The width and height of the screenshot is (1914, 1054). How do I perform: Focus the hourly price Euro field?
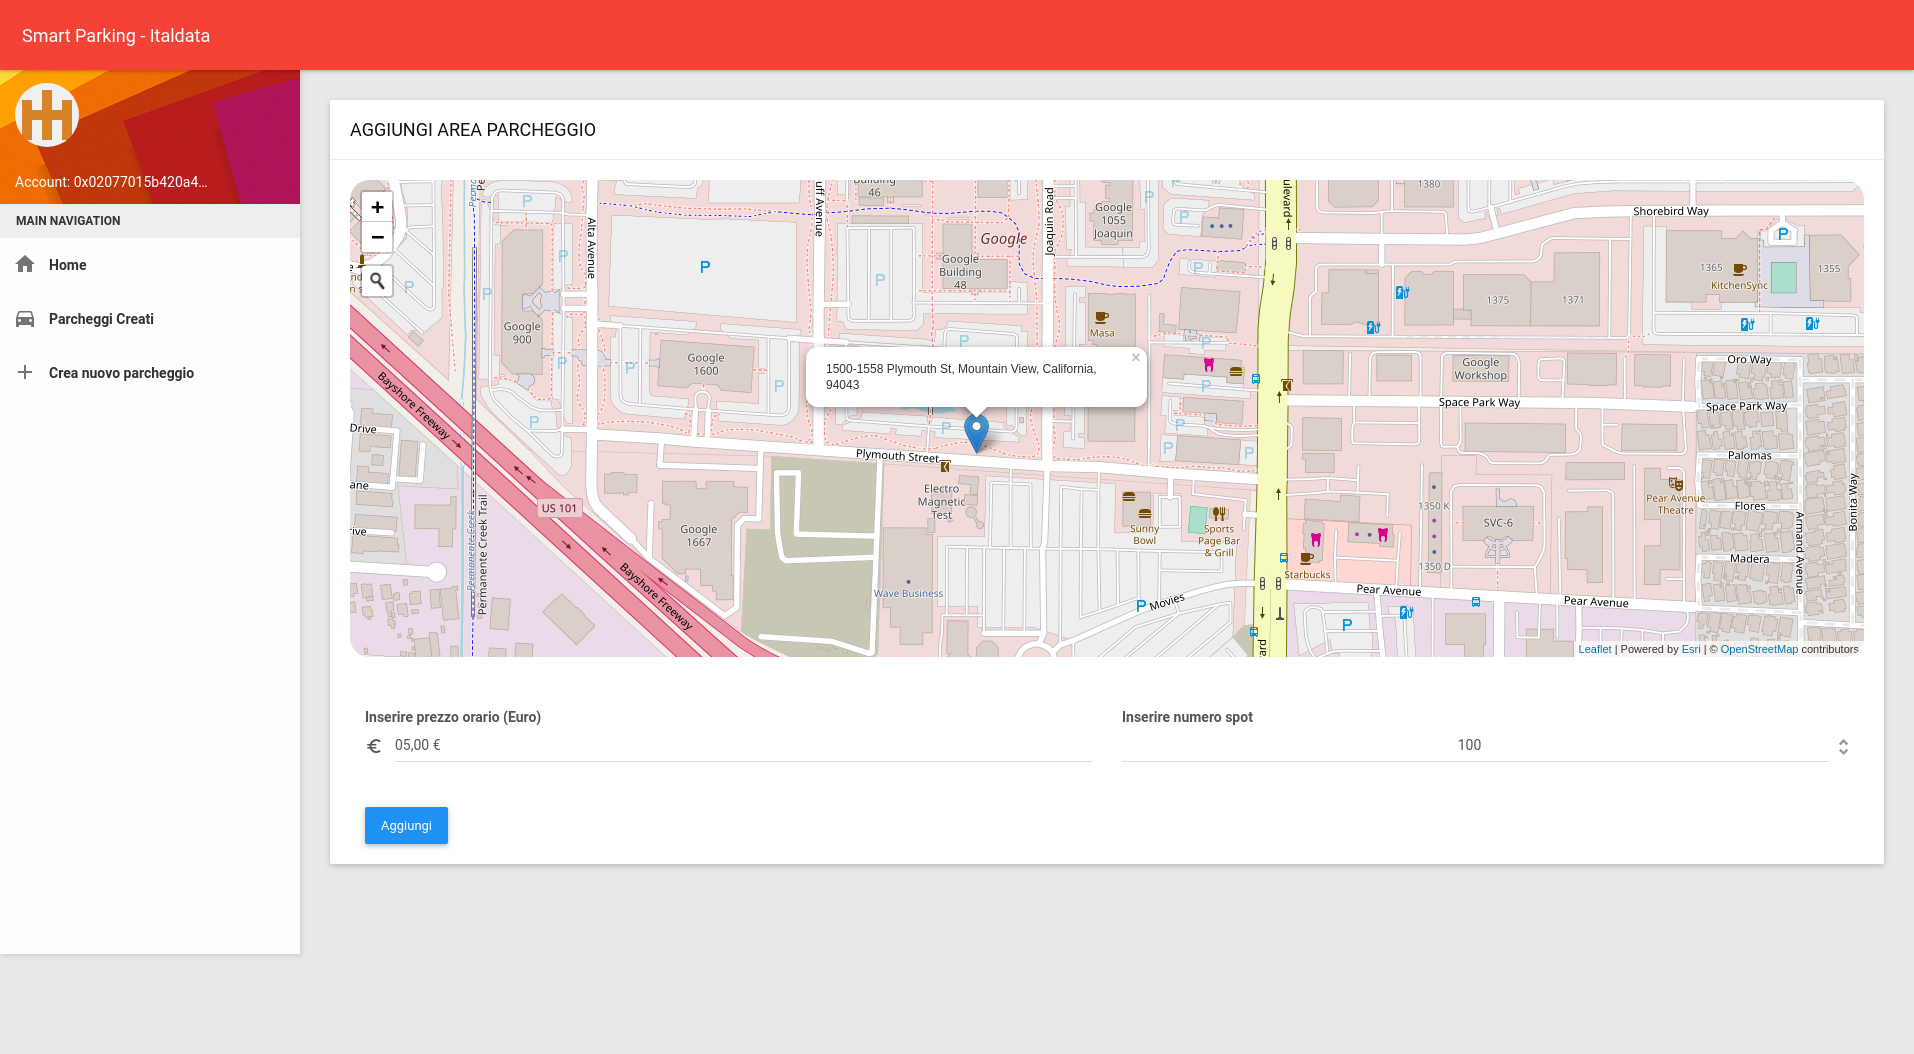743,745
